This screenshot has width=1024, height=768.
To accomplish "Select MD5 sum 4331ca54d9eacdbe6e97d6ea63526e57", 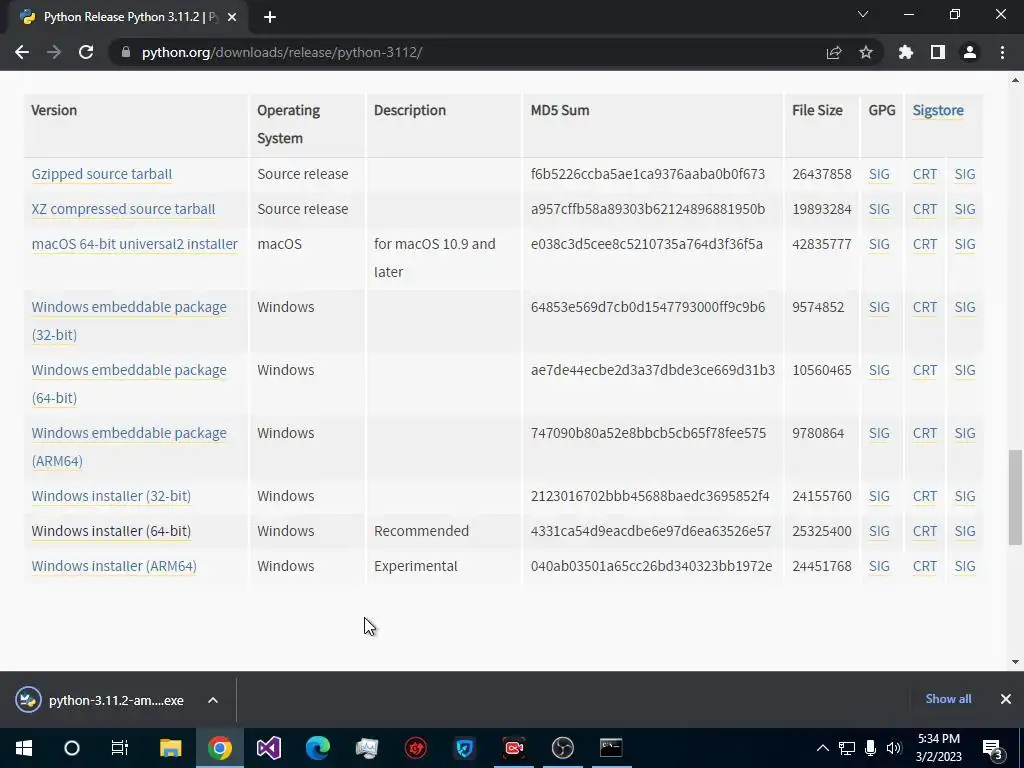I will [x=650, y=531].
